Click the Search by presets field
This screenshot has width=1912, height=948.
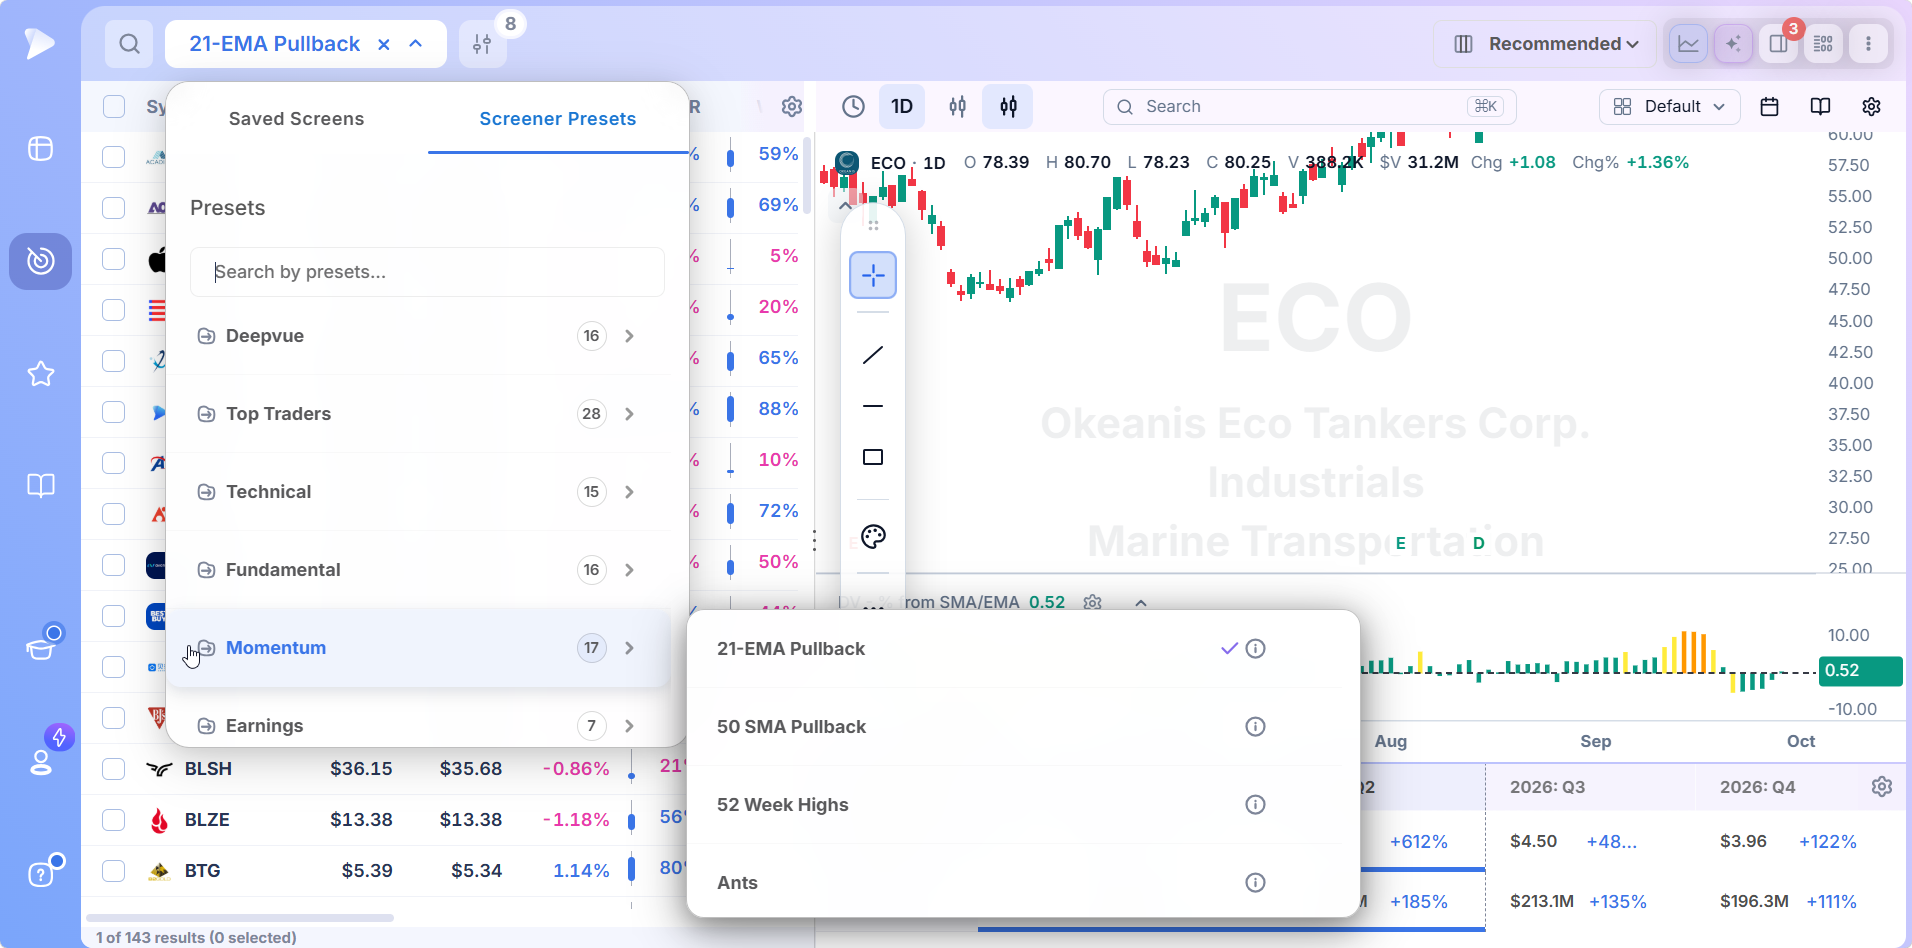click(x=427, y=272)
